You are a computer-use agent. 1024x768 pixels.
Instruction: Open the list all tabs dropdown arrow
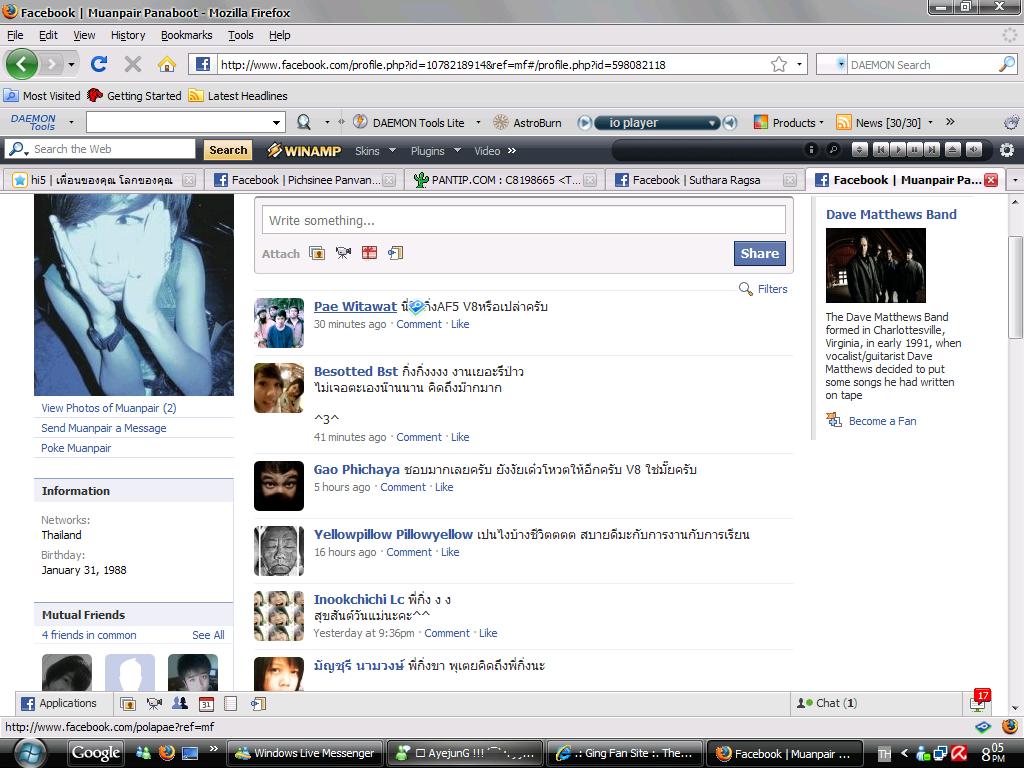click(x=1014, y=180)
